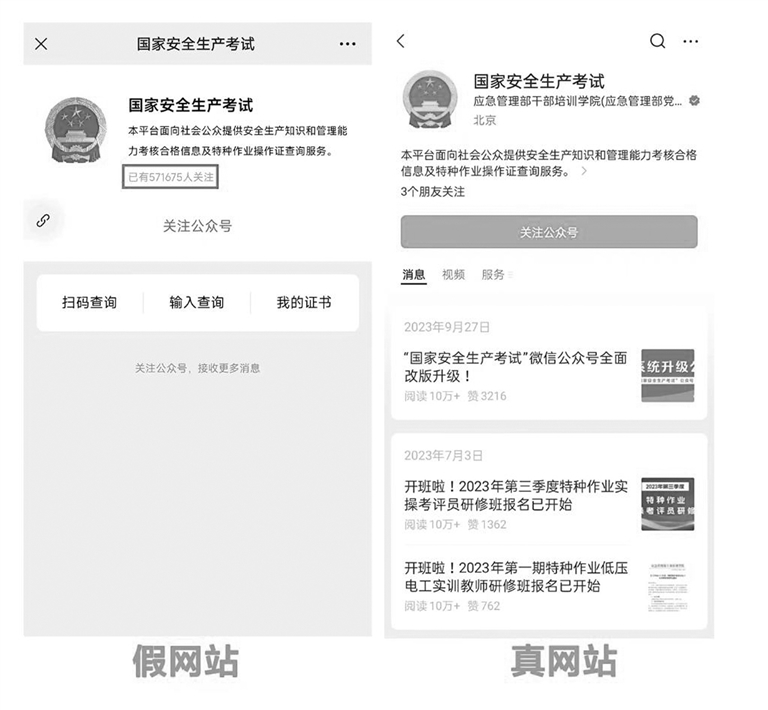
Task: Tap the link chain icon on fake site
Action: (43, 221)
